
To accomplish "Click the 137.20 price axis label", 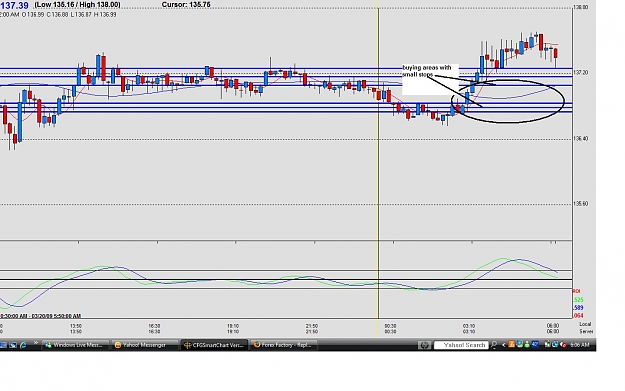I will [x=580, y=73].
